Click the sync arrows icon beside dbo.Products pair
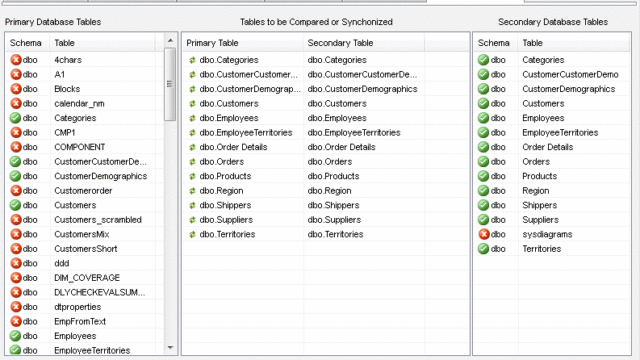 click(x=192, y=176)
